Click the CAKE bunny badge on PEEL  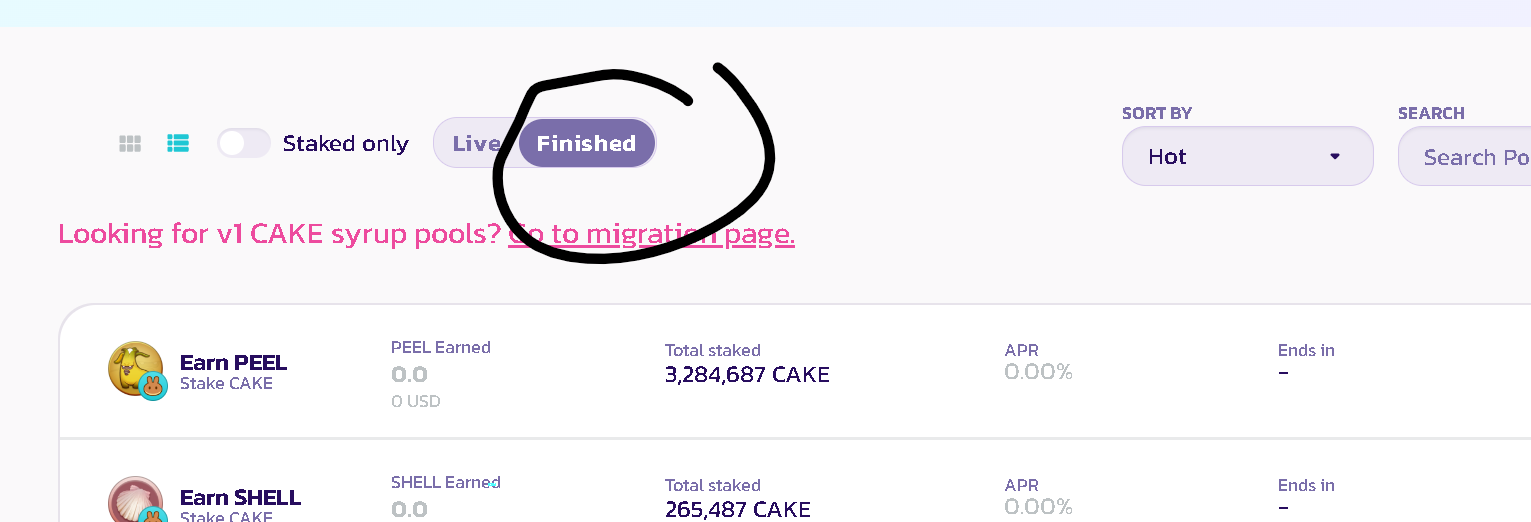click(153, 386)
